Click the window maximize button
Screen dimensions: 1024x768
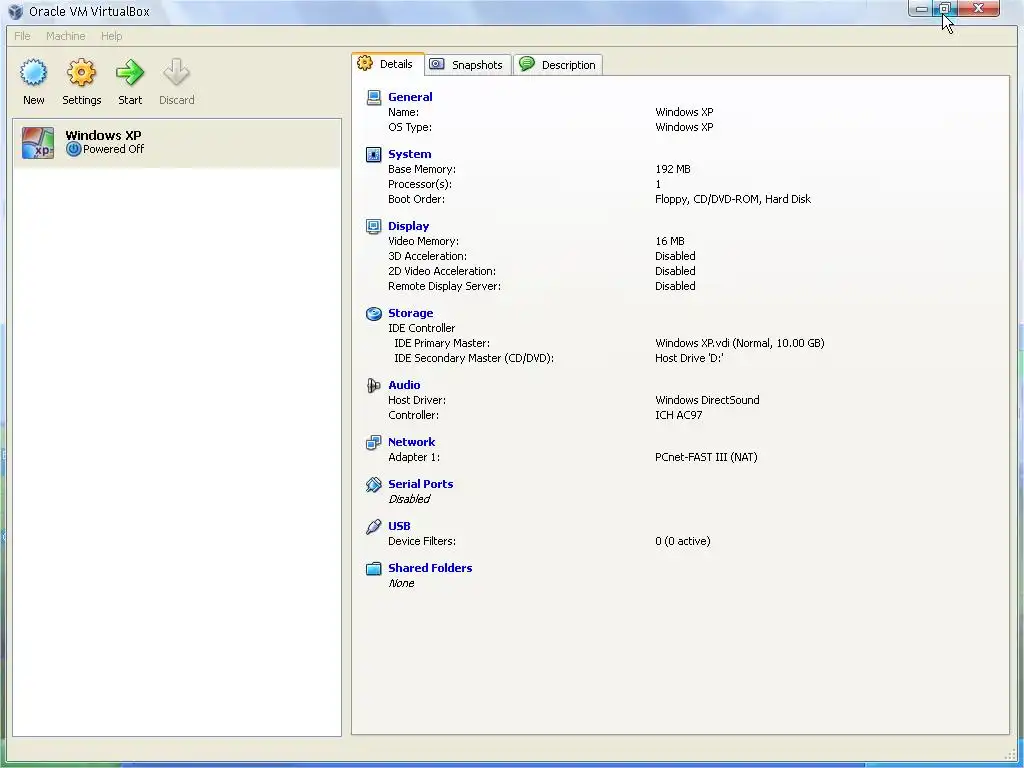coord(944,8)
